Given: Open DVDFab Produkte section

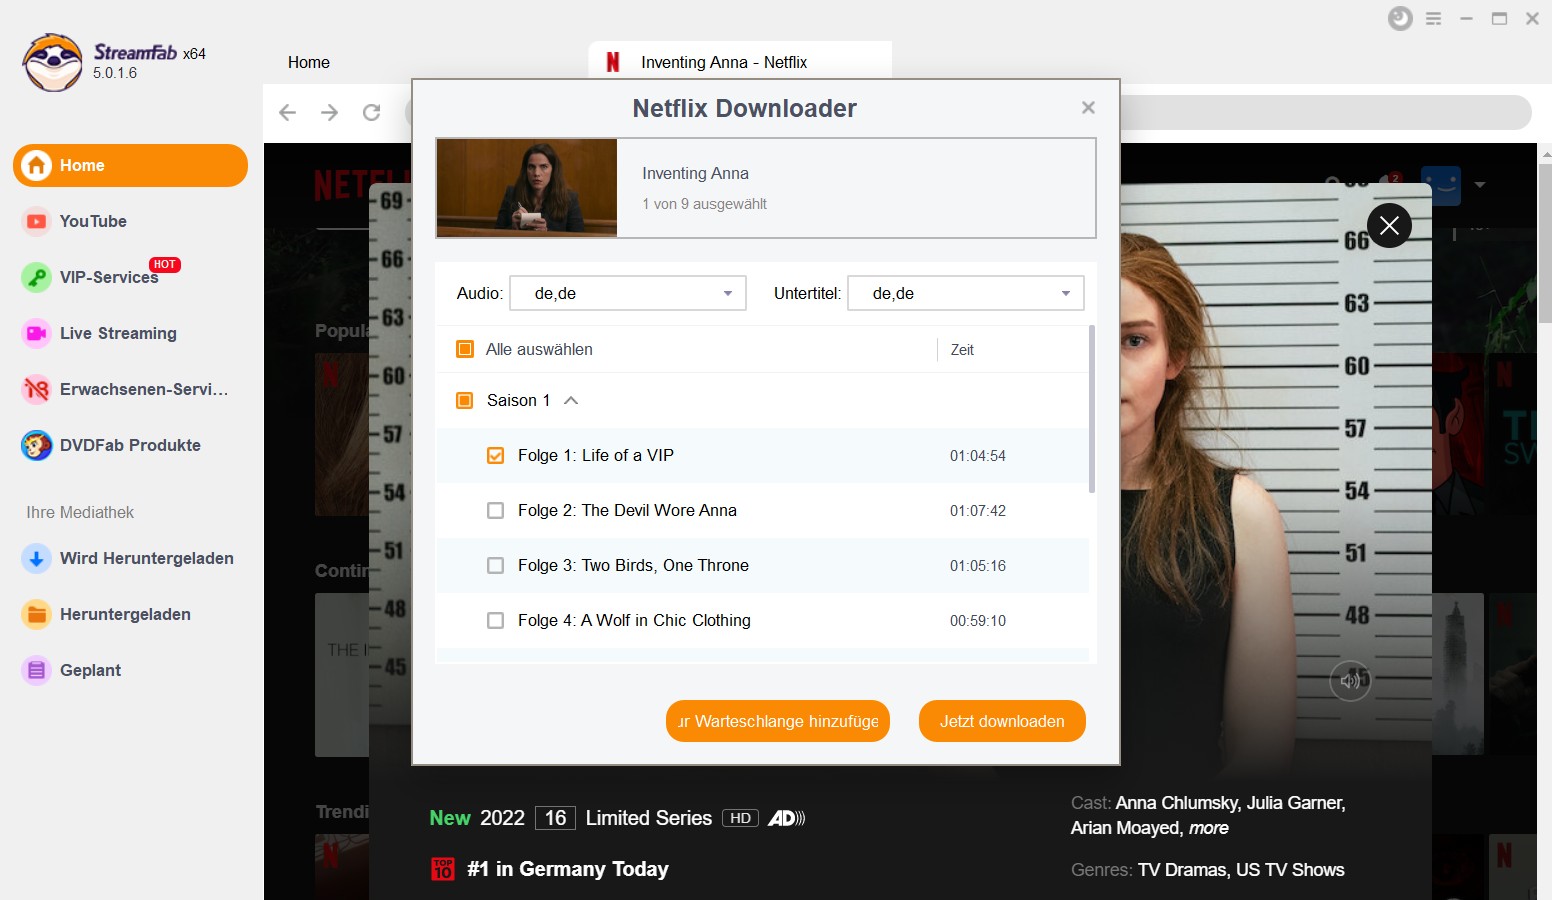Looking at the screenshot, I should [x=130, y=445].
